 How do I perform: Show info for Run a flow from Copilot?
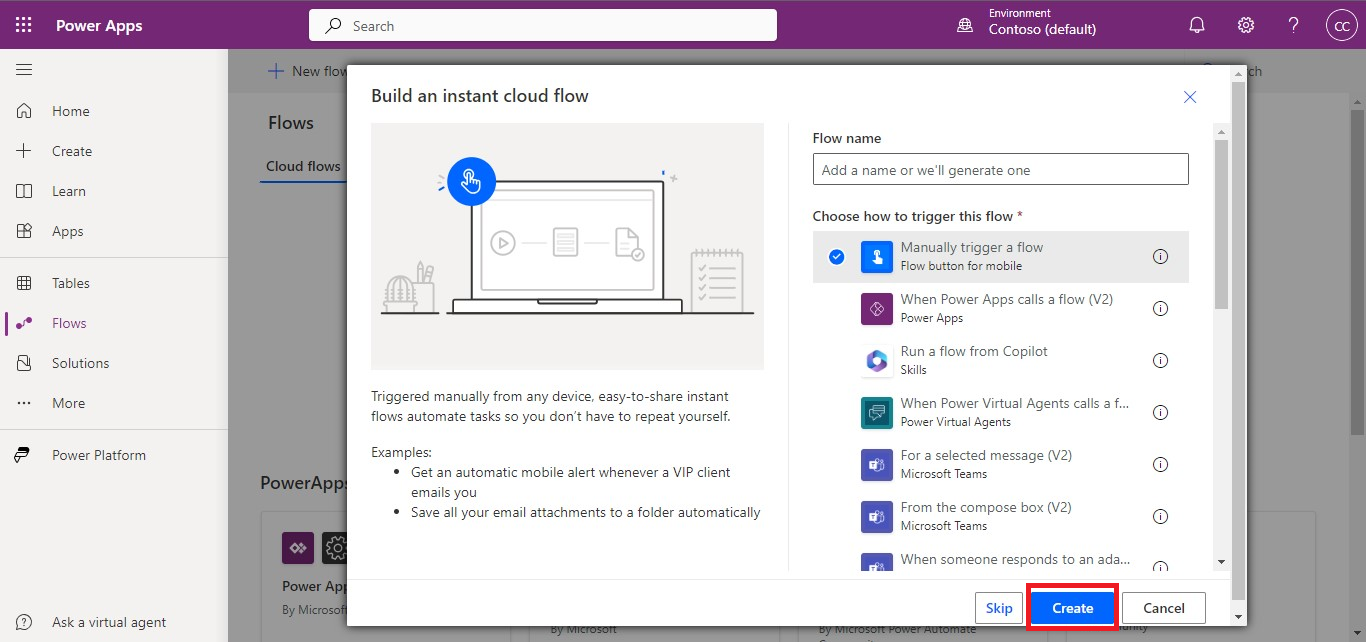click(1160, 361)
